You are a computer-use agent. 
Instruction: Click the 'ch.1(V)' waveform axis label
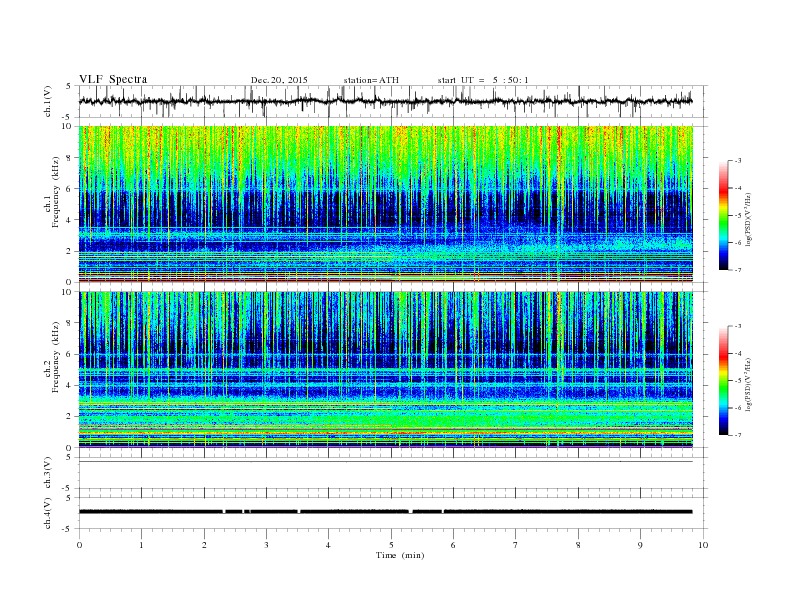[48, 101]
